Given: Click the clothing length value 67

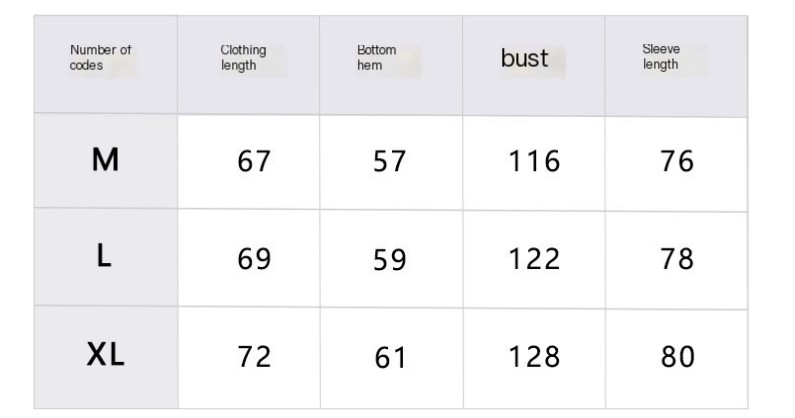Looking at the screenshot, I should click(x=254, y=161).
